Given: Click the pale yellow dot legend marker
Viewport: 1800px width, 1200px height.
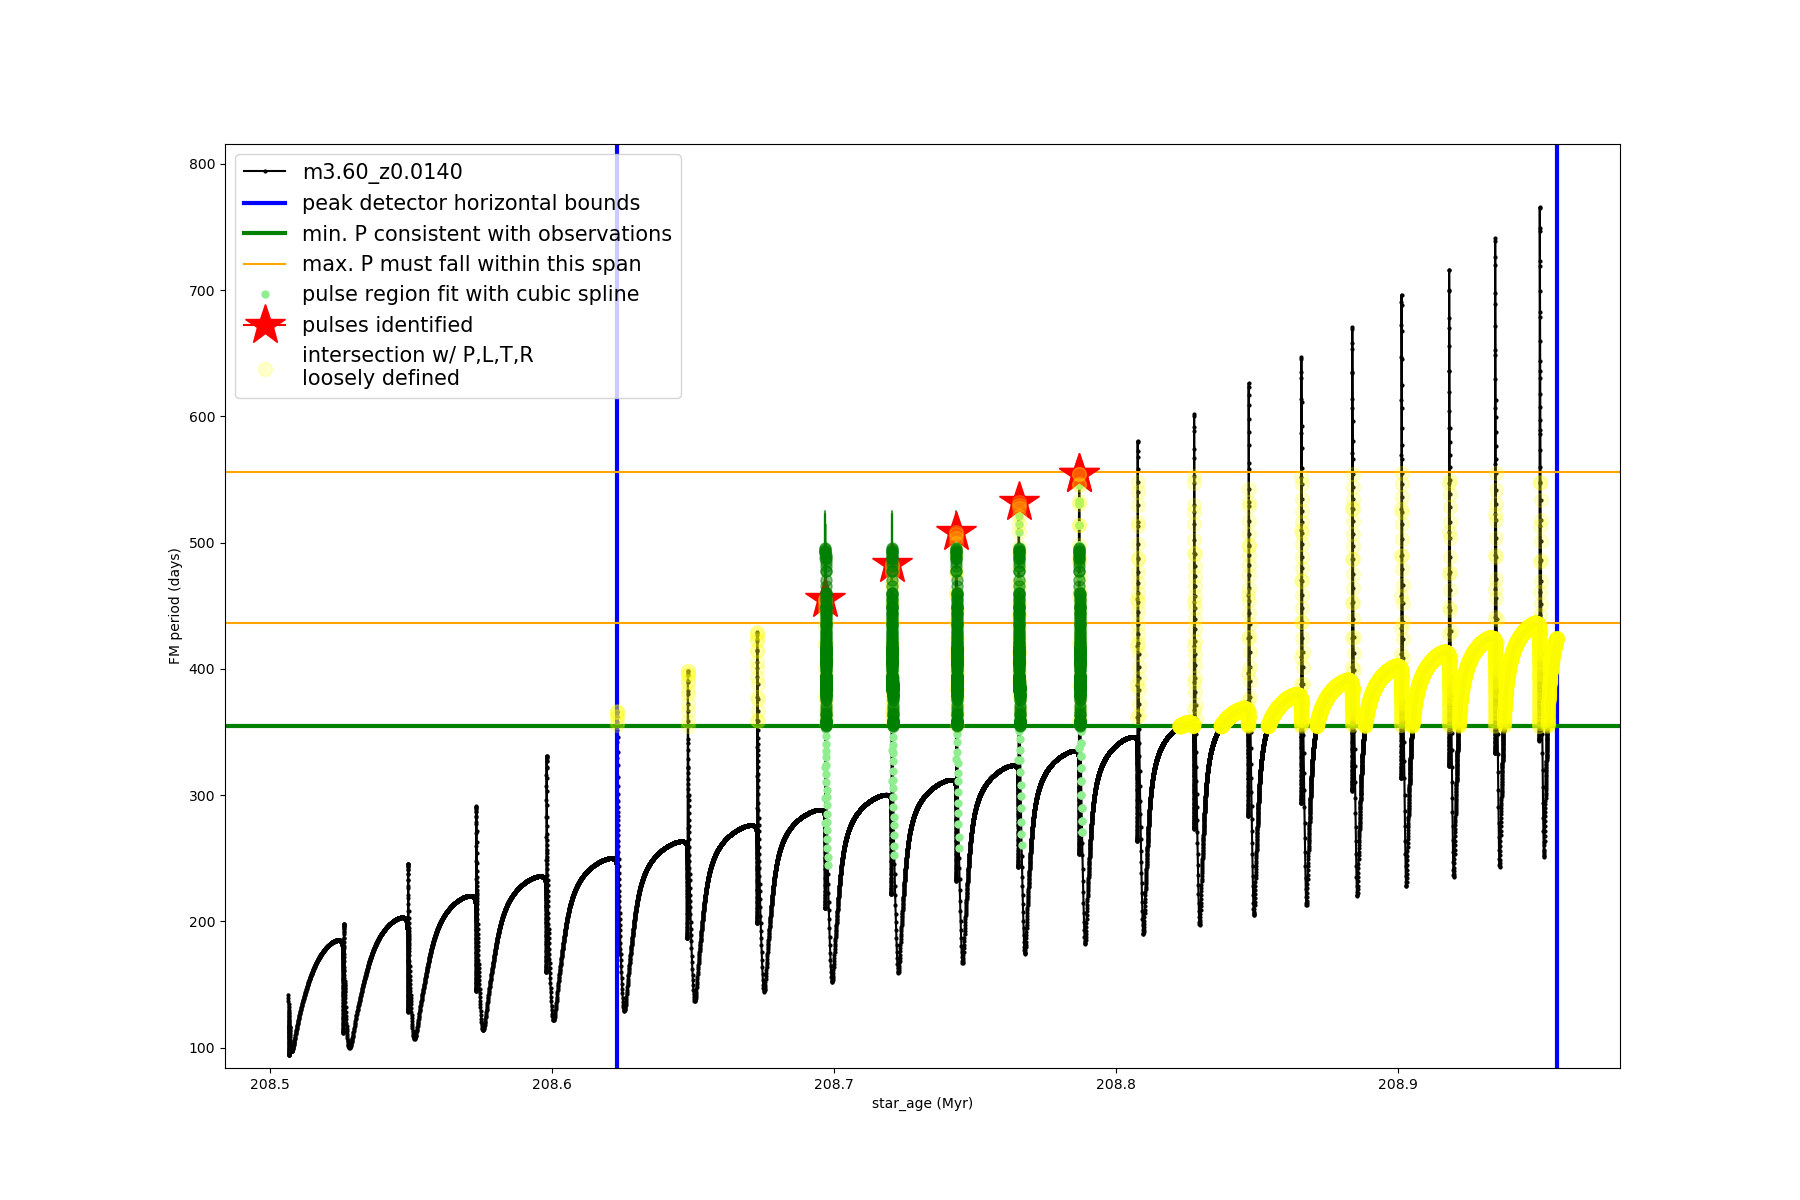Looking at the screenshot, I should point(265,369).
